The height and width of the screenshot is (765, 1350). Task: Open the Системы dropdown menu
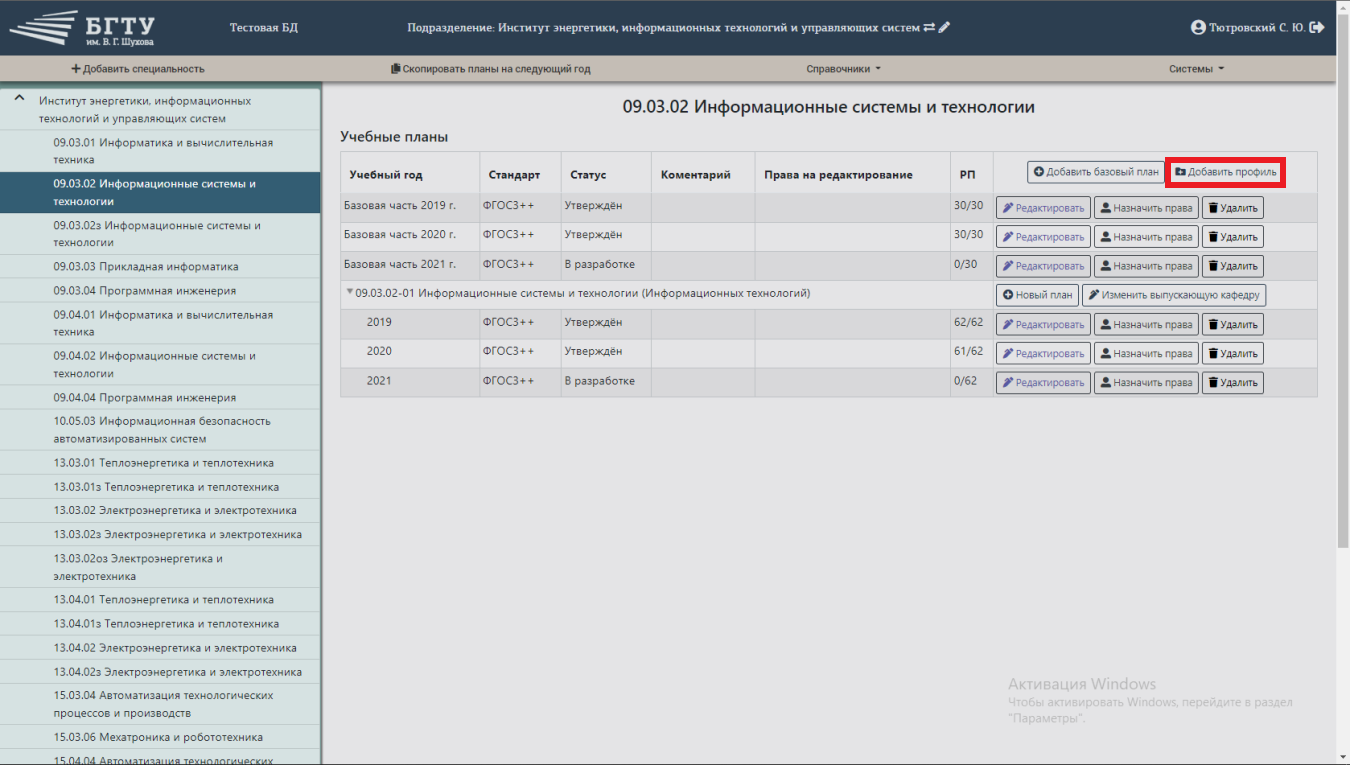(1196, 69)
